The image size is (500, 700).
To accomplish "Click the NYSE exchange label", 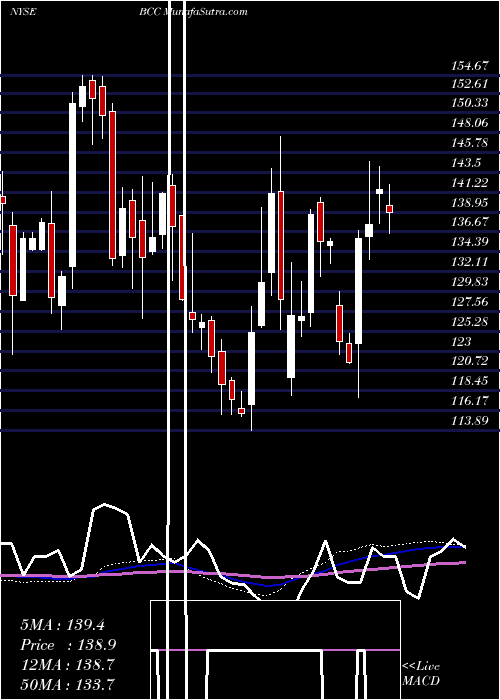I will click(x=23, y=12).
